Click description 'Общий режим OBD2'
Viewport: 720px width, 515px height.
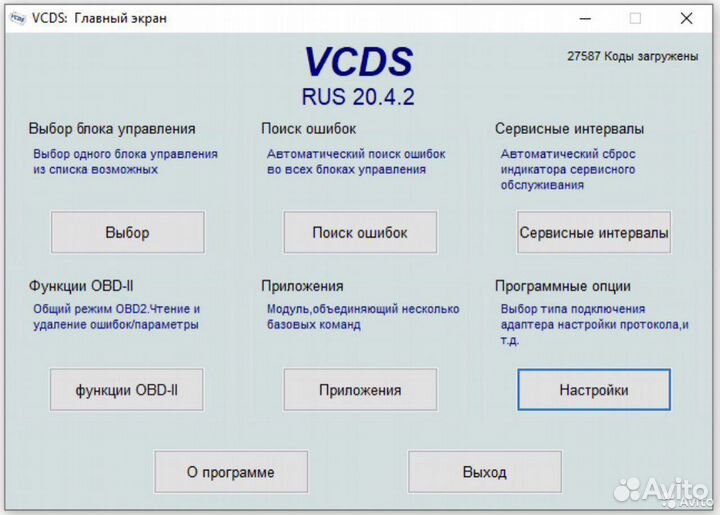click(117, 317)
